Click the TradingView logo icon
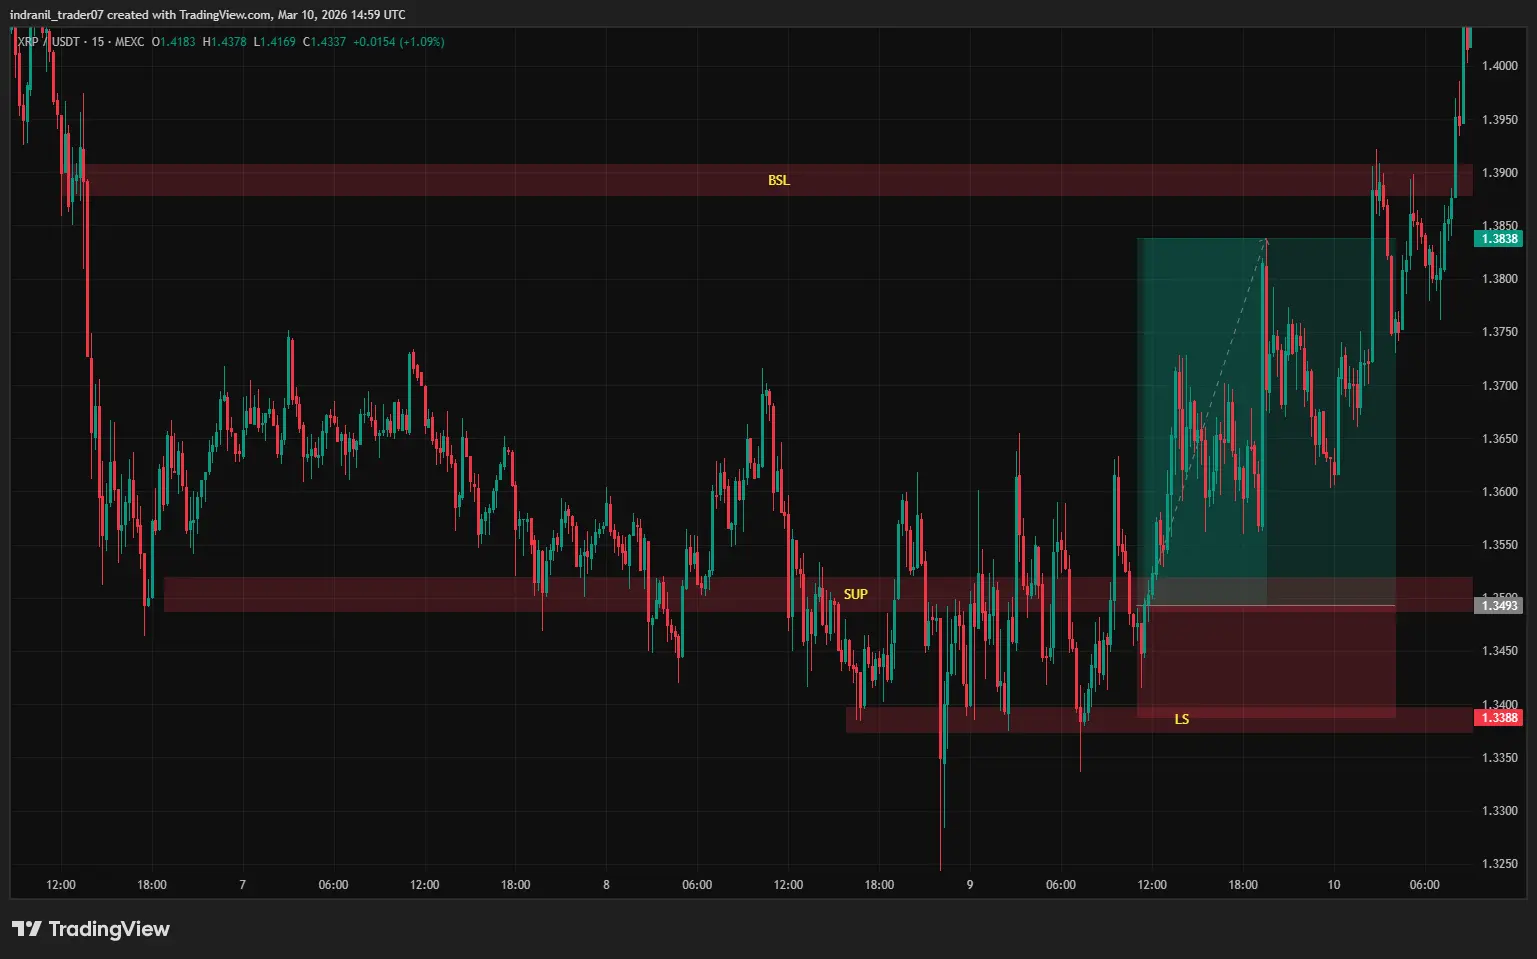1537x959 pixels. pos(26,929)
